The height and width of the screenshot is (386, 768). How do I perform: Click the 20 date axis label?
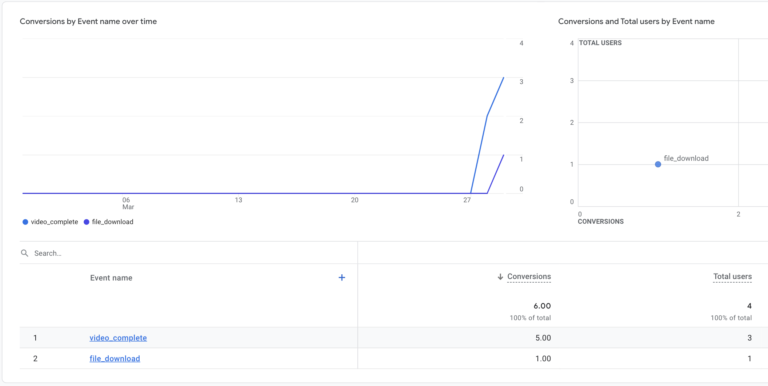coord(355,200)
